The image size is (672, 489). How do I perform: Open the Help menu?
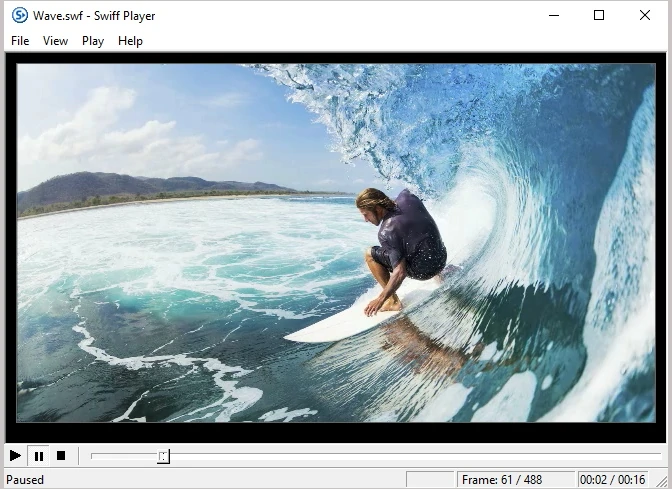point(130,41)
